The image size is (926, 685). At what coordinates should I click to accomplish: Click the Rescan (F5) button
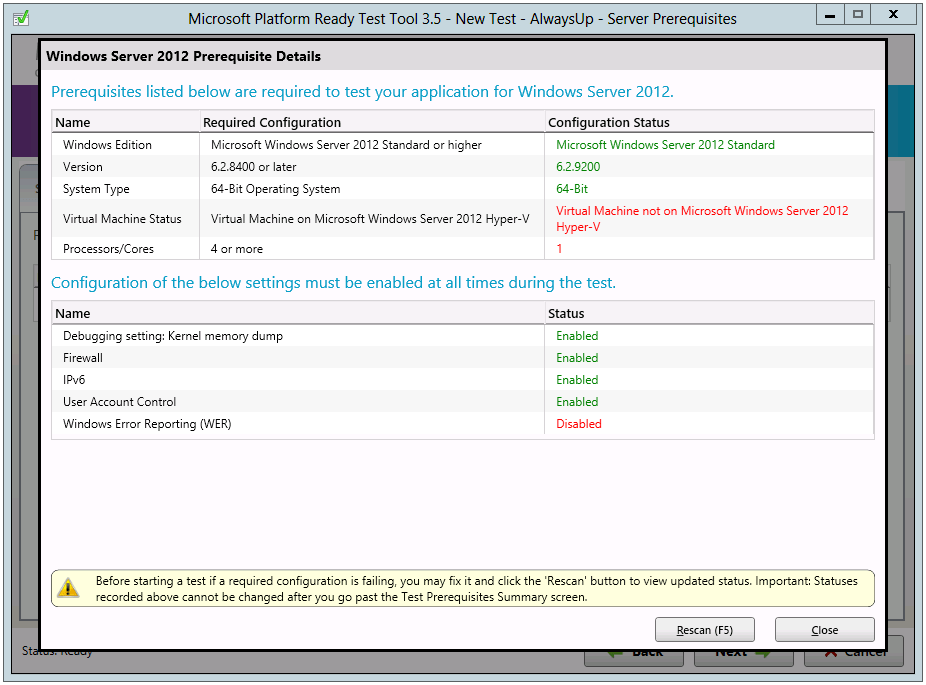[x=704, y=629]
